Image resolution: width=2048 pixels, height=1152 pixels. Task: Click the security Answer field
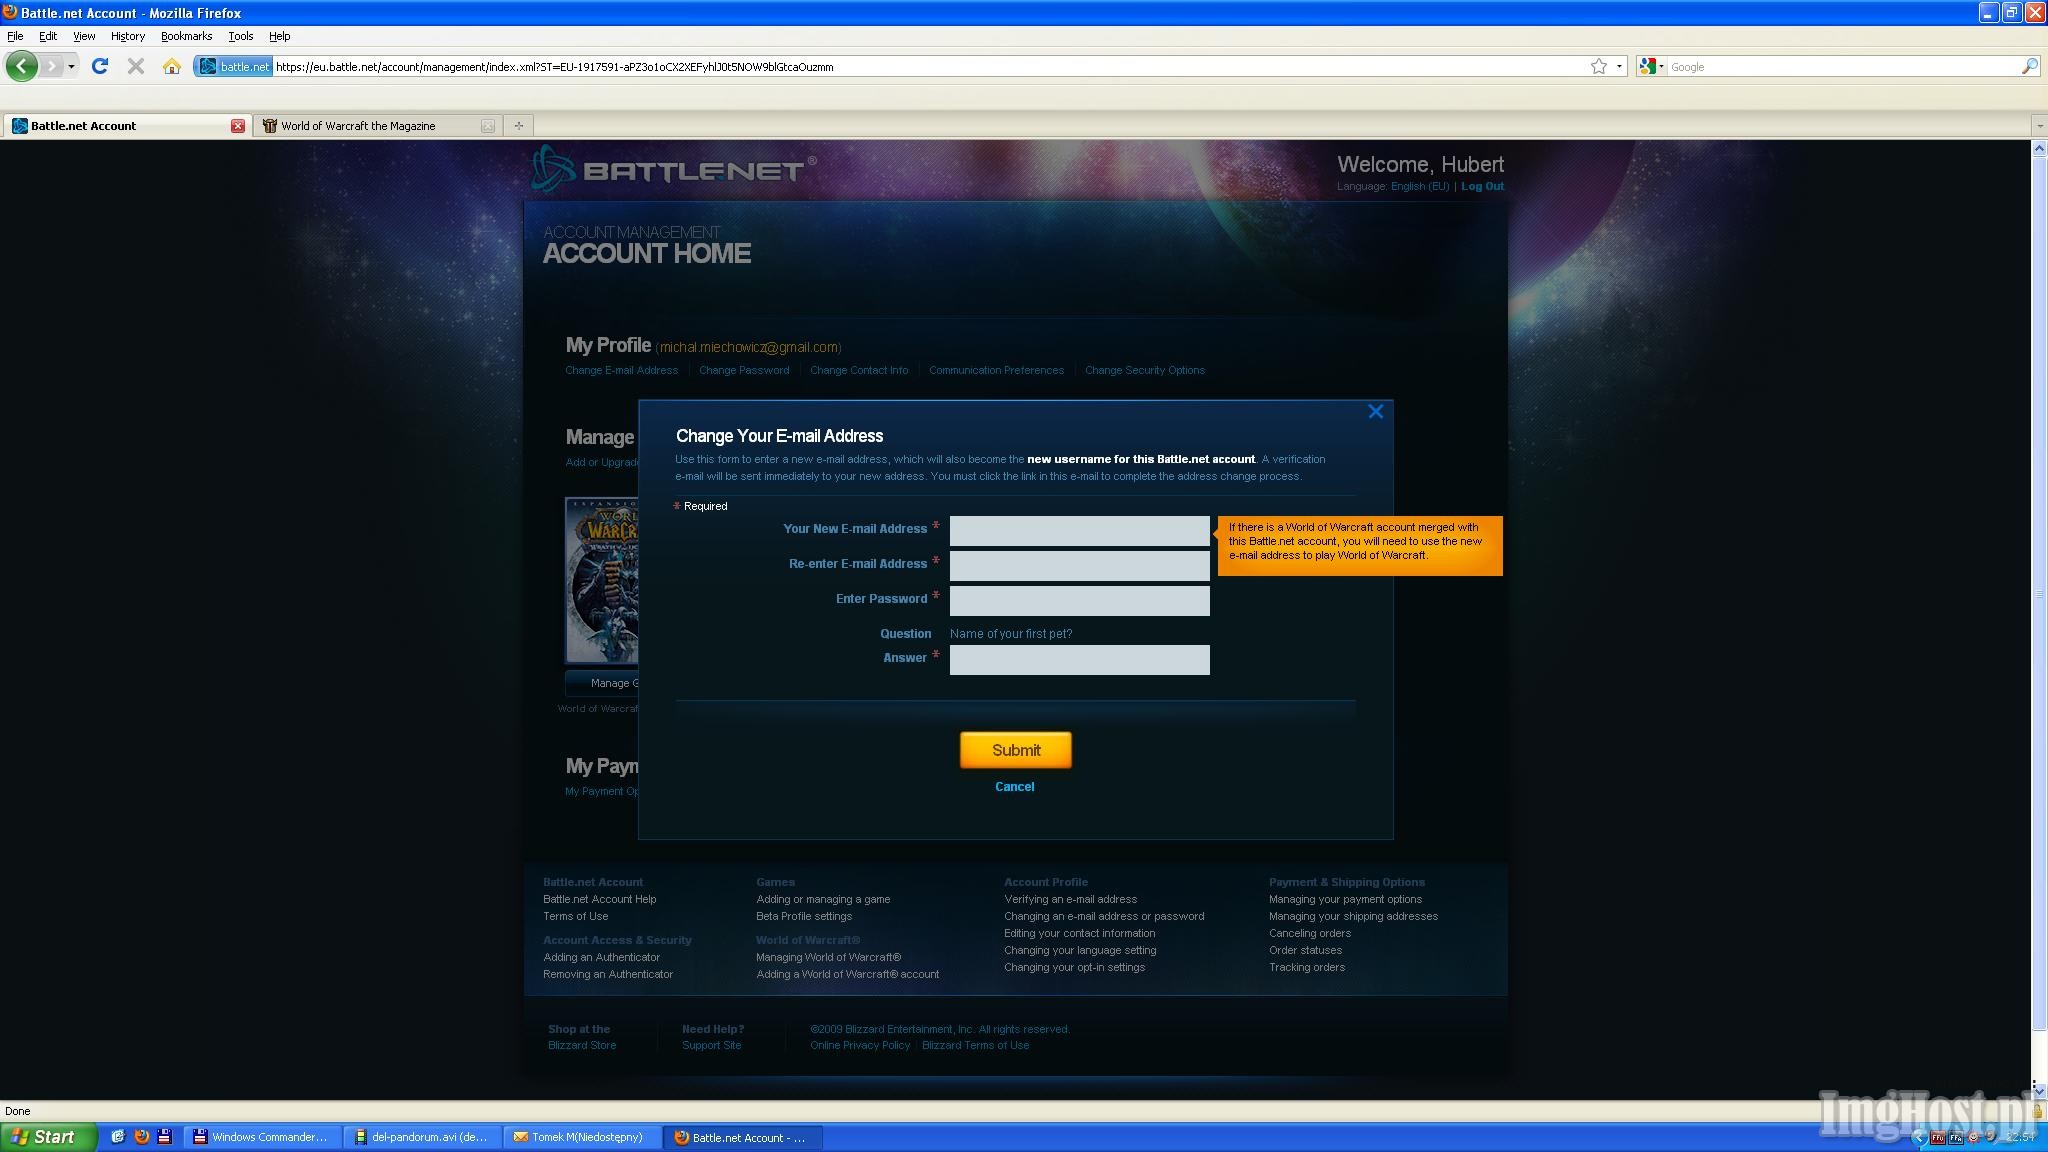[1079, 659]
